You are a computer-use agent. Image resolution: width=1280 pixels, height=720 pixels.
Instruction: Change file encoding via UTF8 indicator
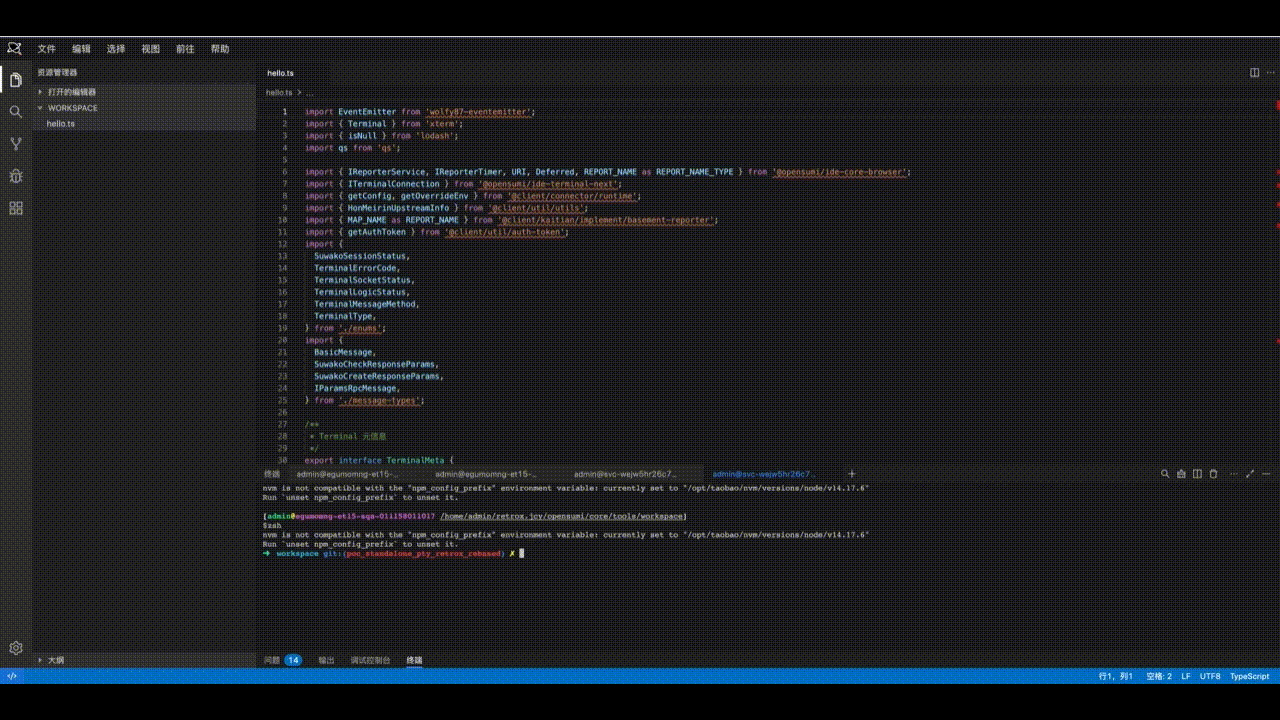pos(1210,676)
